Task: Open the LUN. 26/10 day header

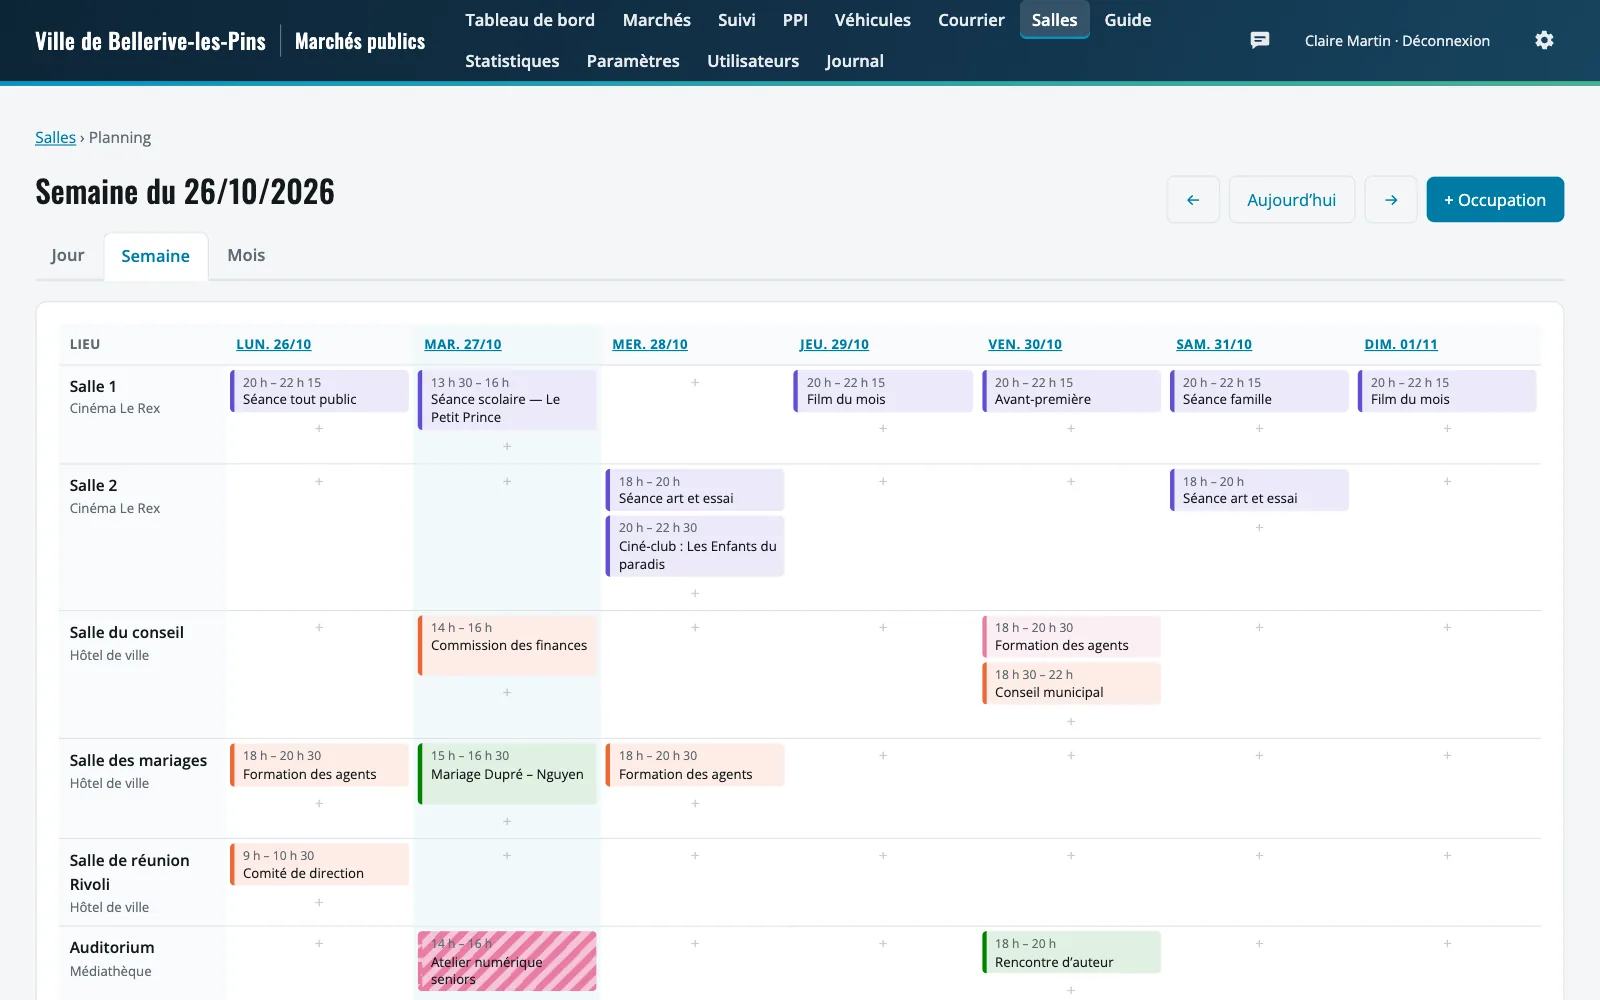Action: pos(274,344)
